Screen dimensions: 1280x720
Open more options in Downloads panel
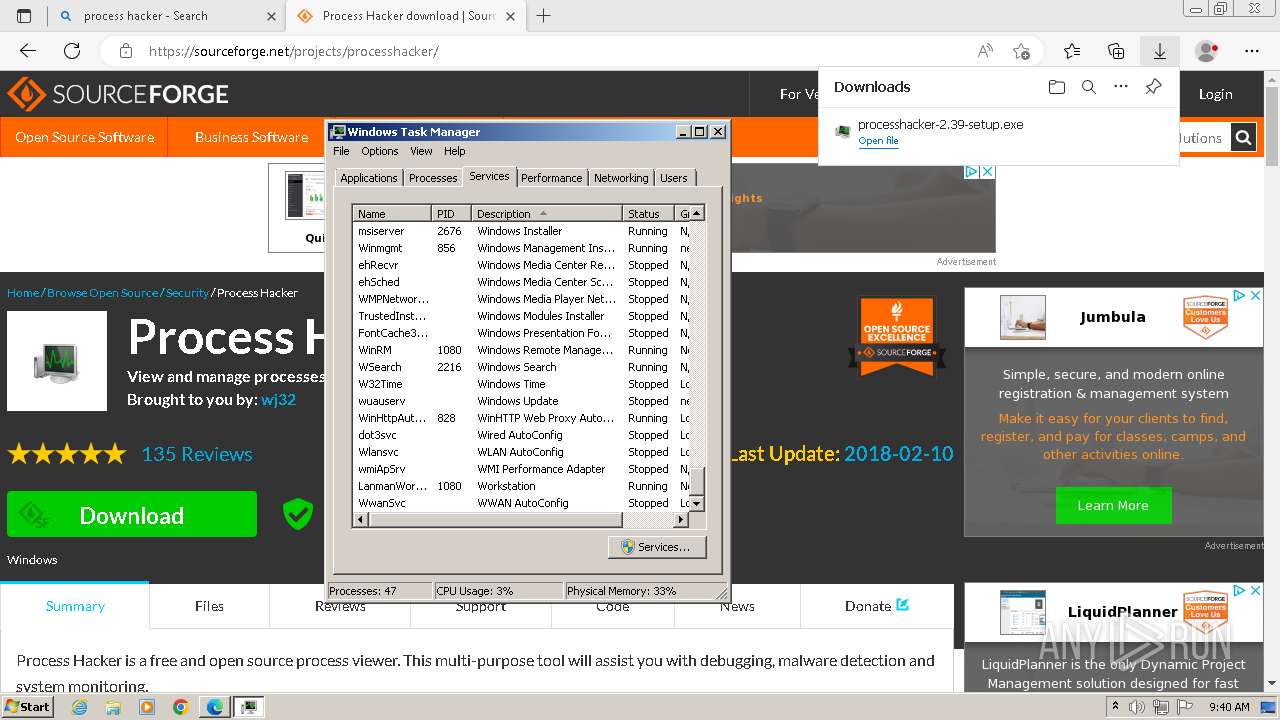click(1121, 87)
